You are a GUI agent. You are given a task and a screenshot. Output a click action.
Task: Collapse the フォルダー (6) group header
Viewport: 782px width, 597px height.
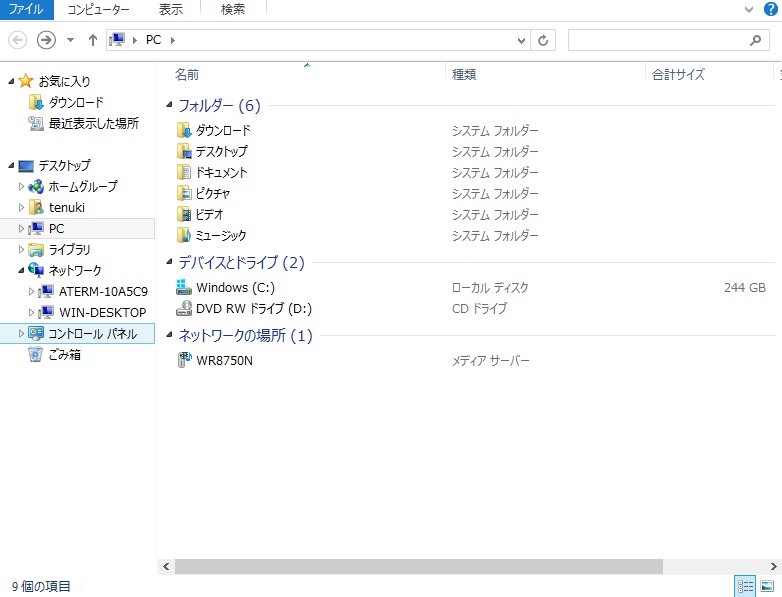168,106
